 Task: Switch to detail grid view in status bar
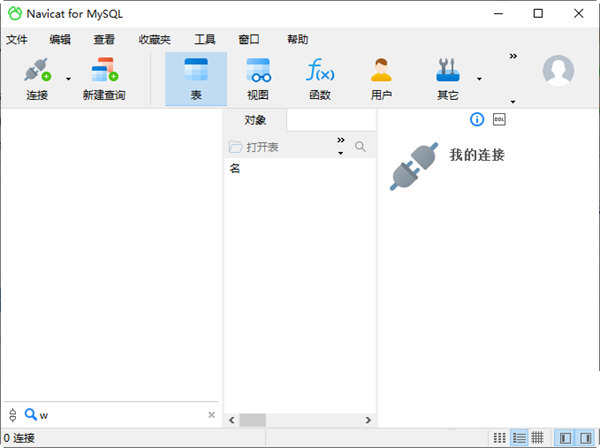point(538,438)
